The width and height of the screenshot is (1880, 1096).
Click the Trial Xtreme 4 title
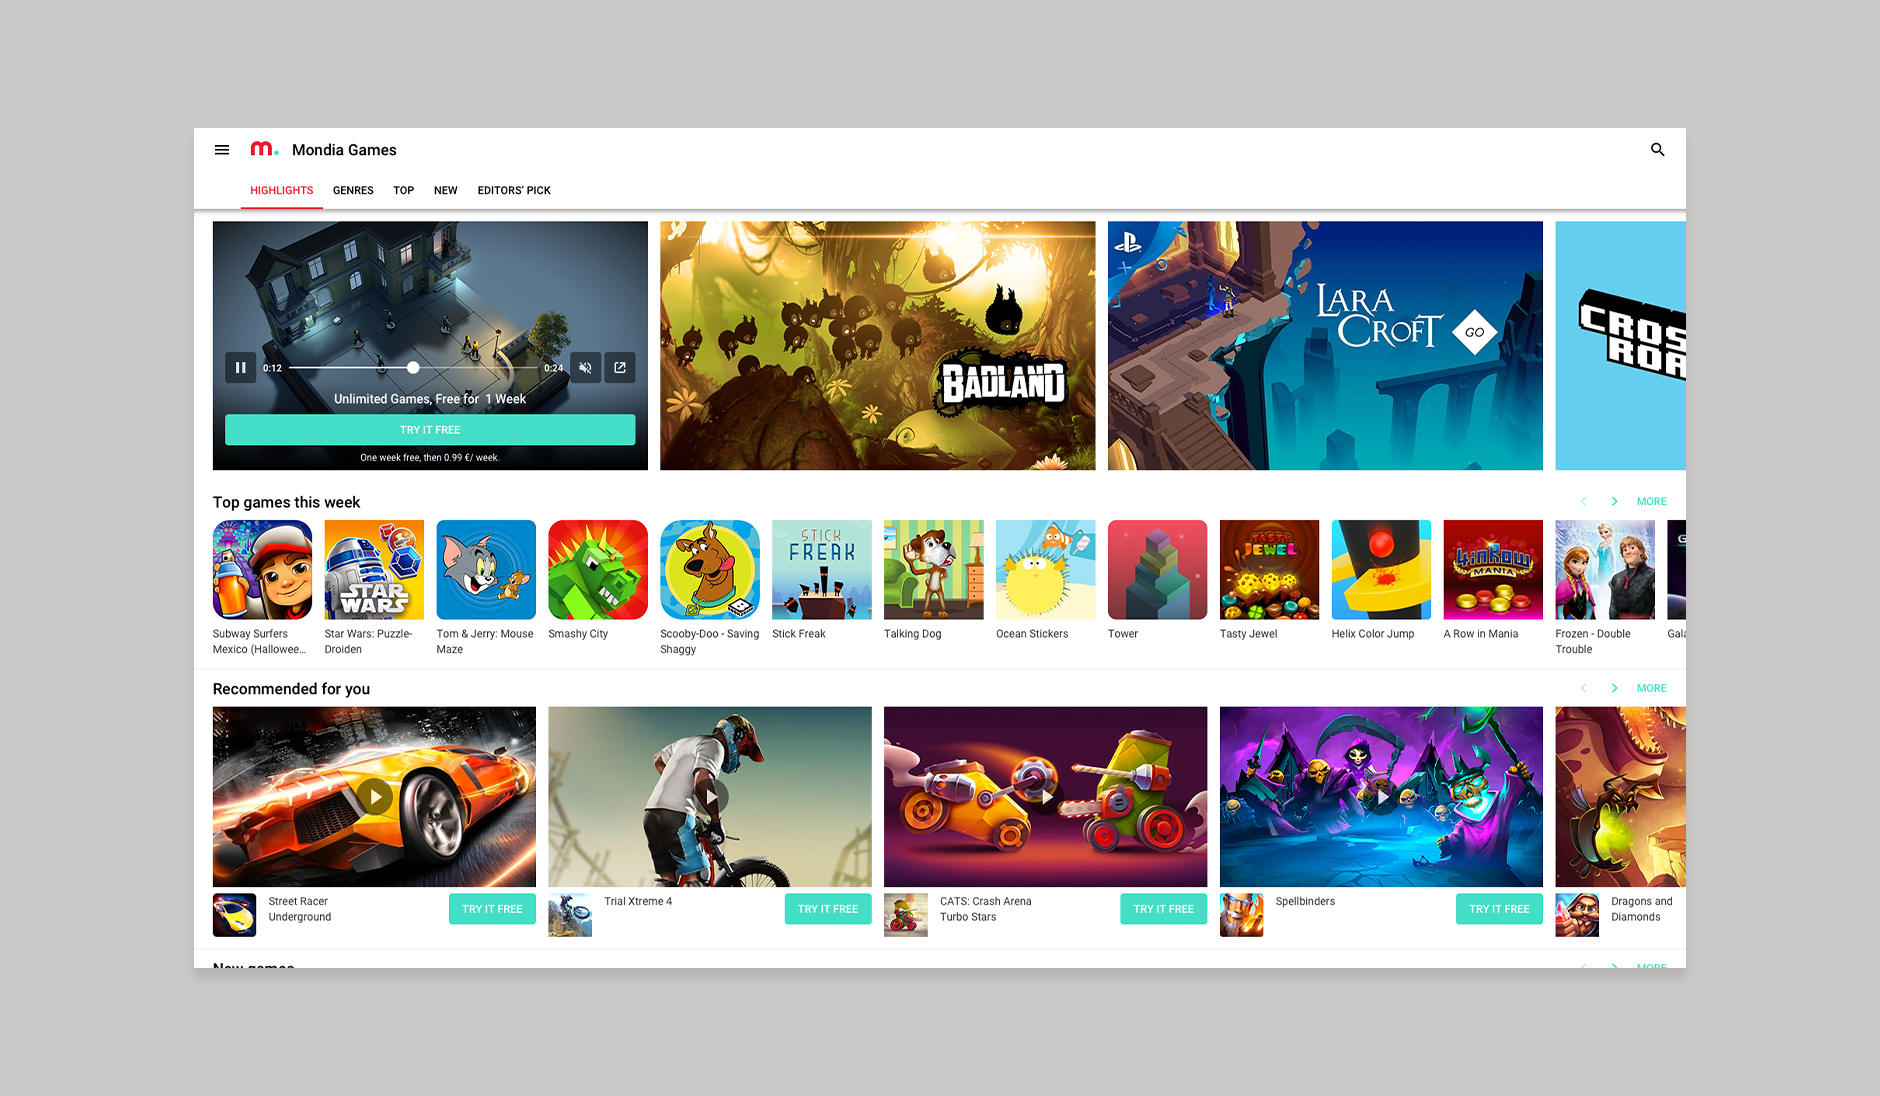coord(638,902)
